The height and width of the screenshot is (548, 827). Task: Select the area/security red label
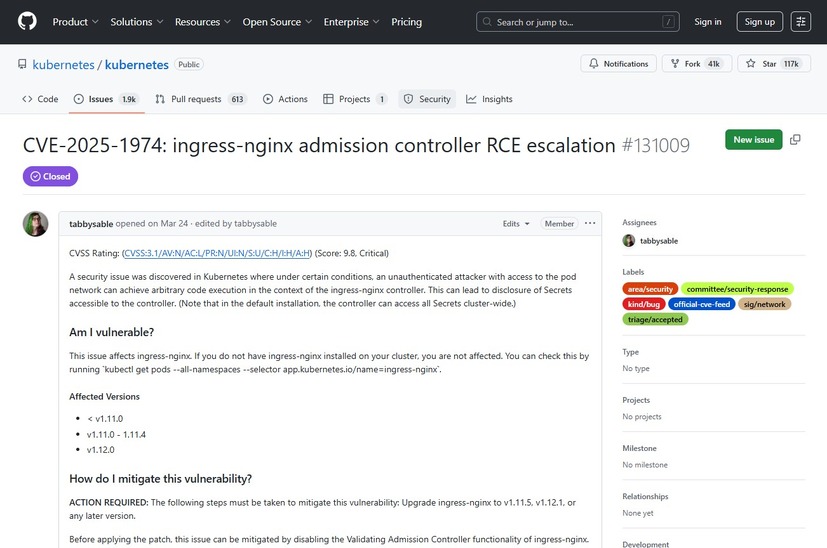[650, 289]
